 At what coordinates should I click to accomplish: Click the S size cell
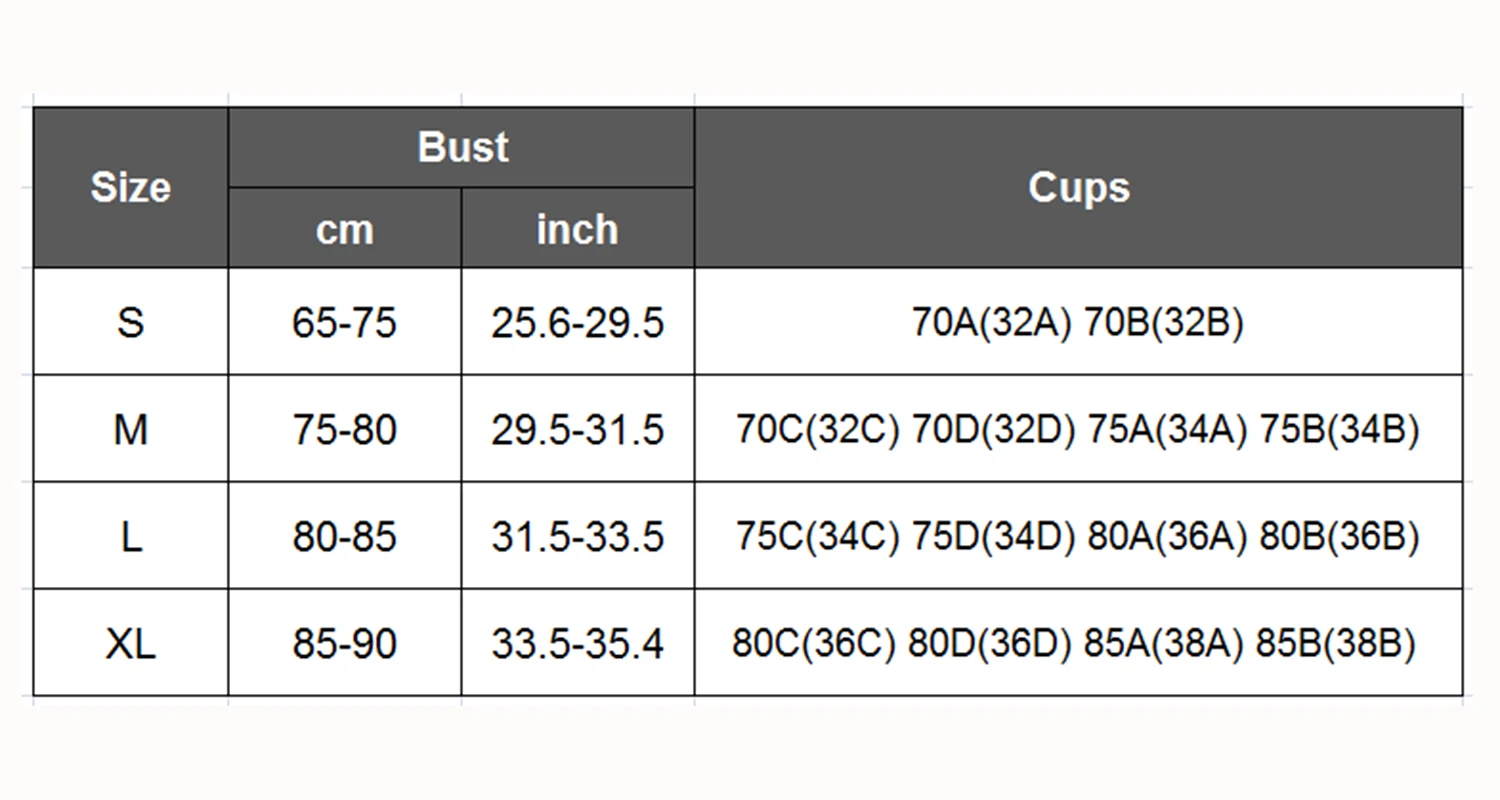click(x=131, y=322)
